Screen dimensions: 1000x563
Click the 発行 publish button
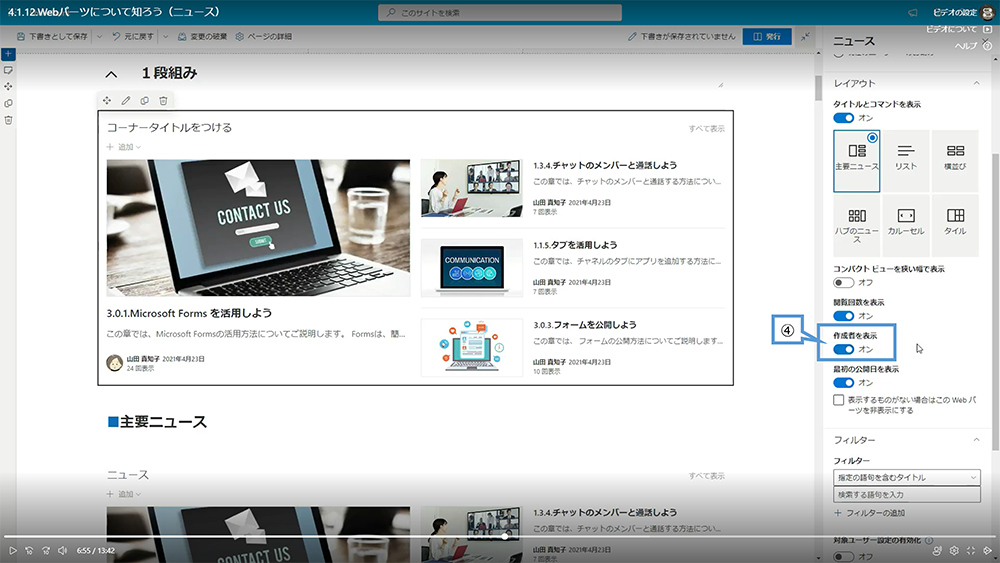pos(767,36)
